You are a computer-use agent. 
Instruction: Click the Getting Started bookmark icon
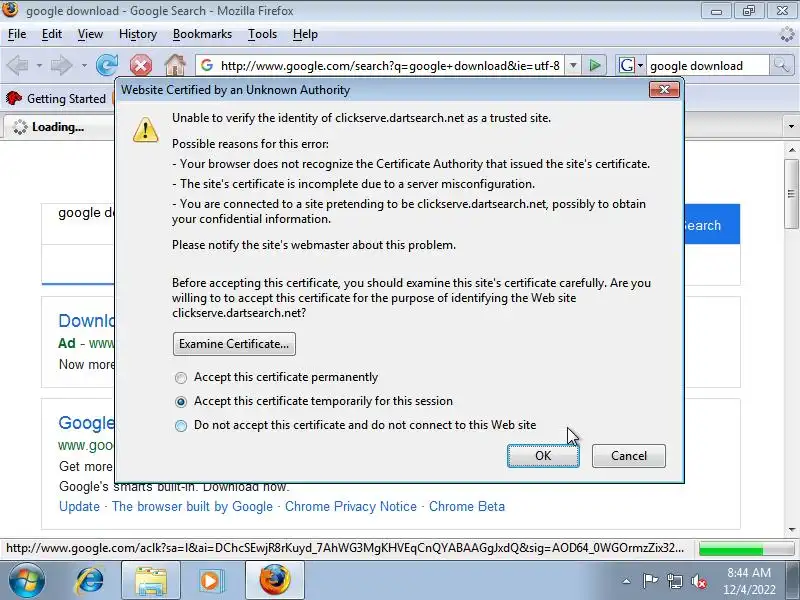coord(14,98)
